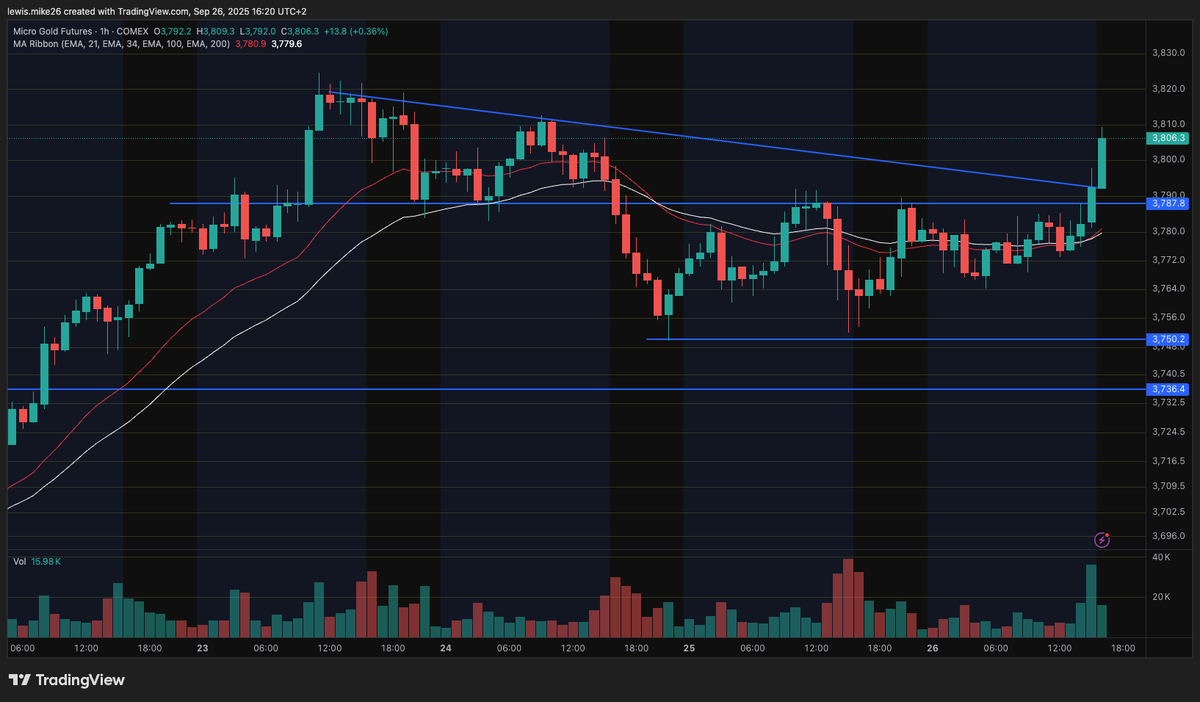Viewport: 1200px width, 702px height.
Task: Click the 3,702.5 price axis label
Action: [x=1168, y=512]
